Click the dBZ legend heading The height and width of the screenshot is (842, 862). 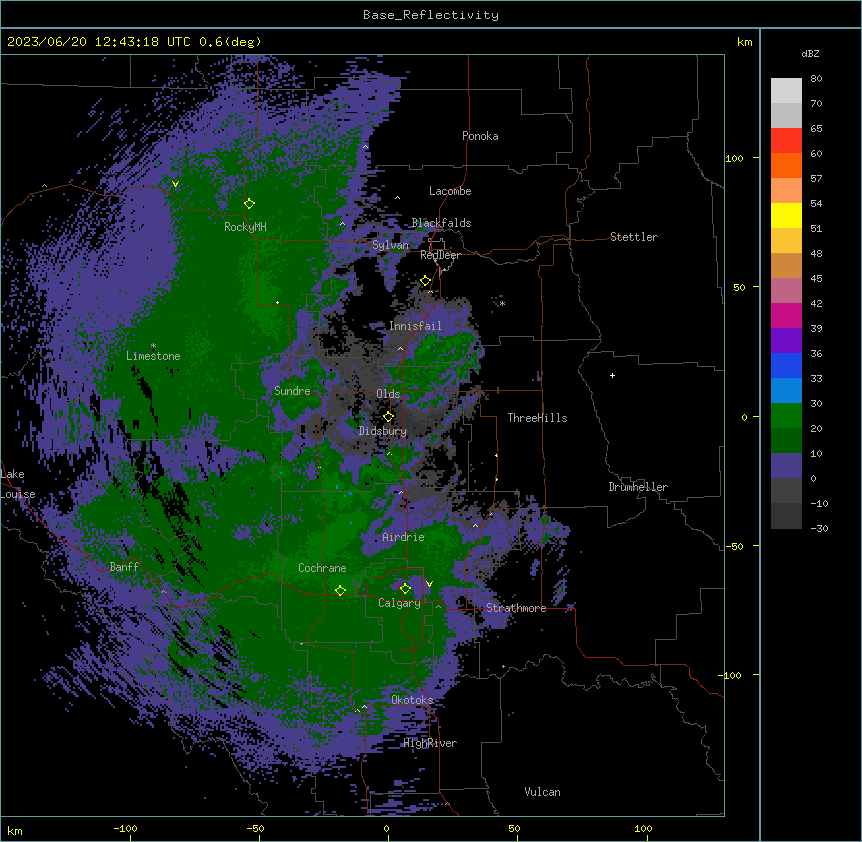pyautogui.click(x=810, y=53)
